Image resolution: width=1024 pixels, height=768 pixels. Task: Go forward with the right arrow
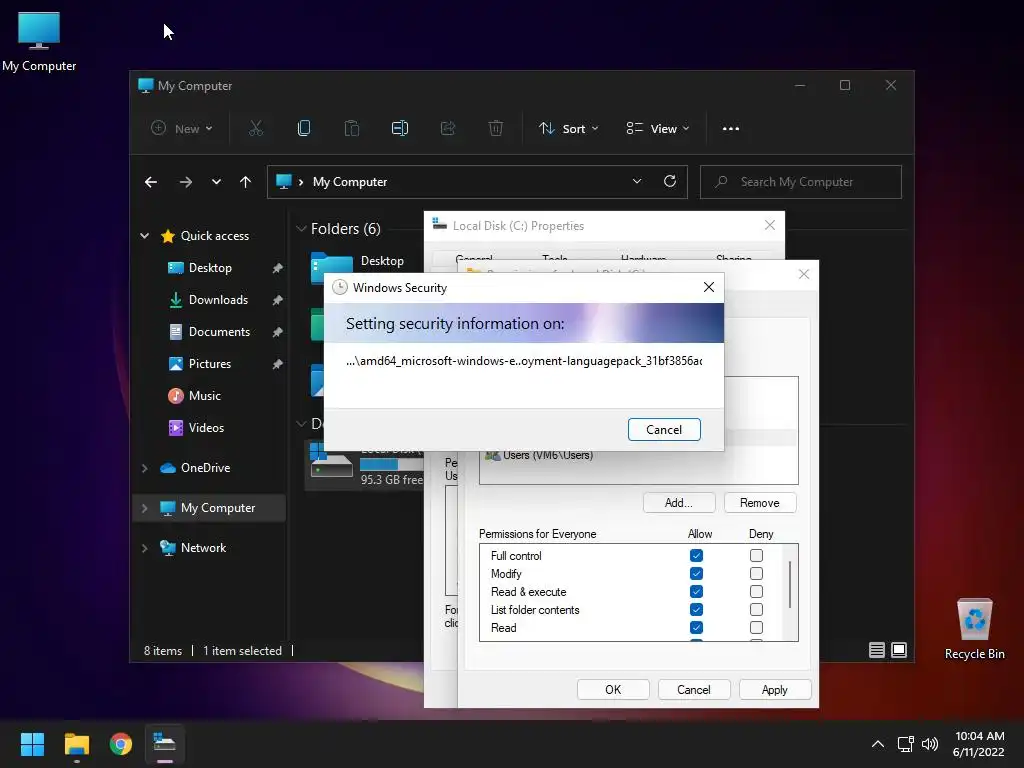click(x=185, y=182)
